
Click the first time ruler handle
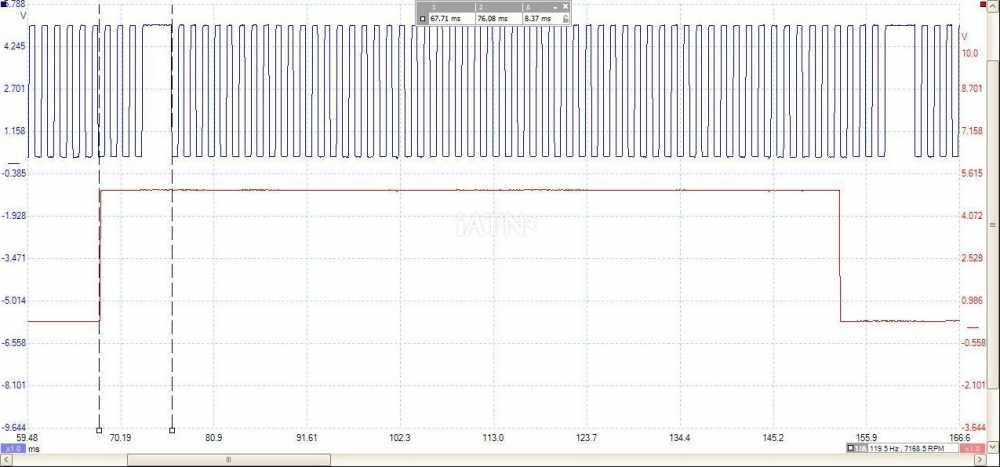(99, 431)
